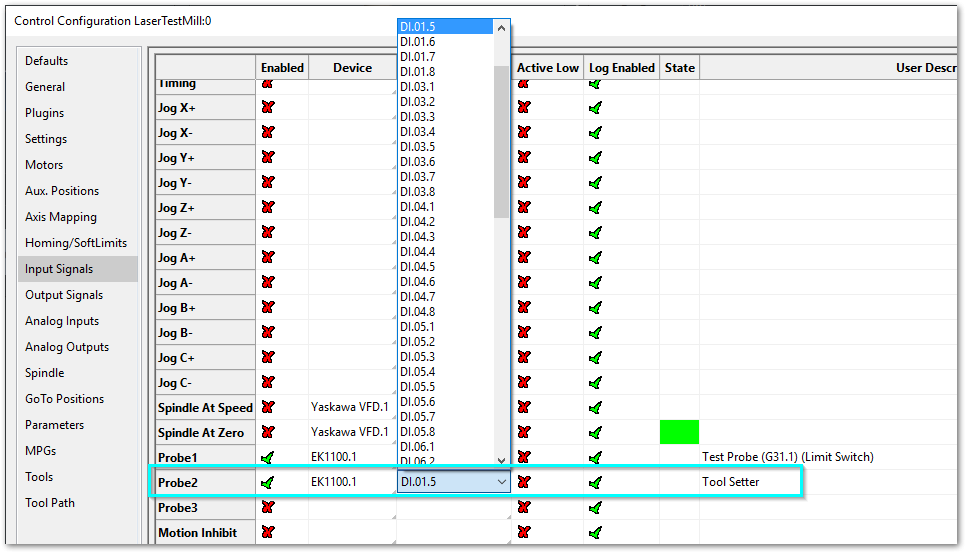Image resolution: width=966 pixels, height=553 pixels.
Task: Enable the Spindle At Speed signal
Action: 267,407
